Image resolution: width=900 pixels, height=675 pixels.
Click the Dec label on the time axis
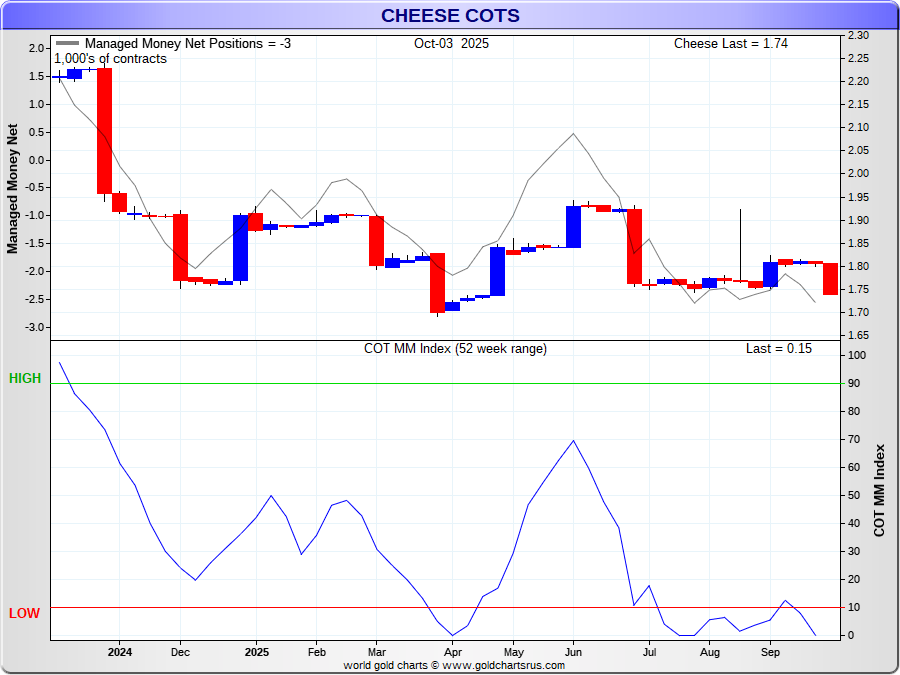tap(179, 652)
